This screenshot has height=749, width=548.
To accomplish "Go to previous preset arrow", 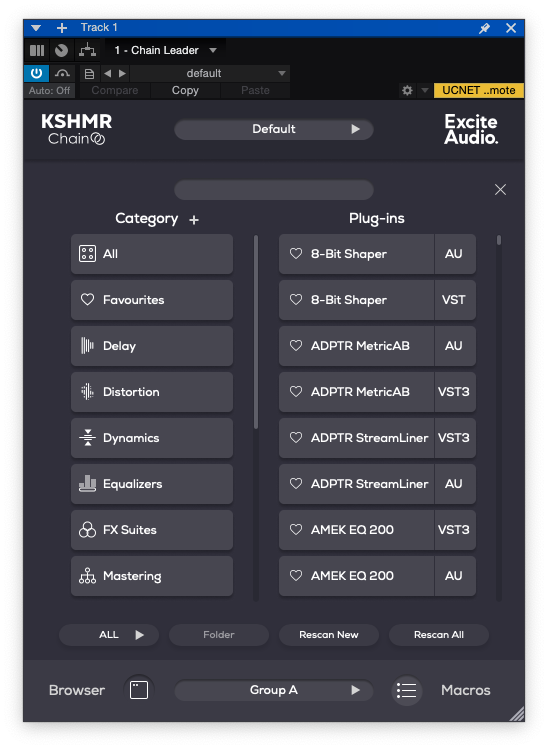I will tap(107, 73).
